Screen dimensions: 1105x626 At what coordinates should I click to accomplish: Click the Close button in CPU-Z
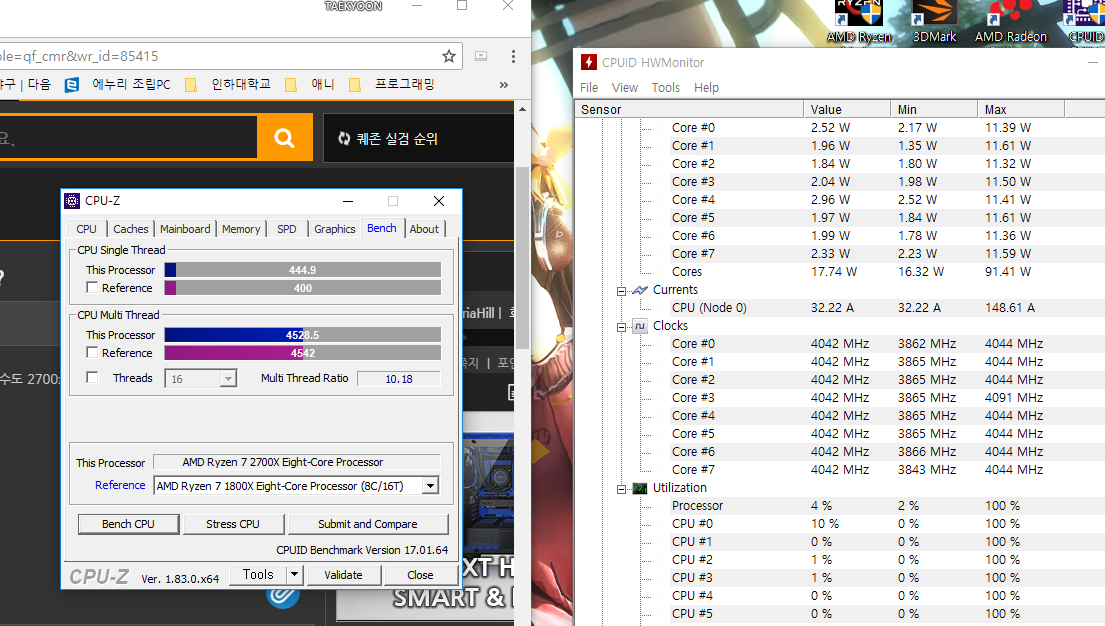coord(420,575)
